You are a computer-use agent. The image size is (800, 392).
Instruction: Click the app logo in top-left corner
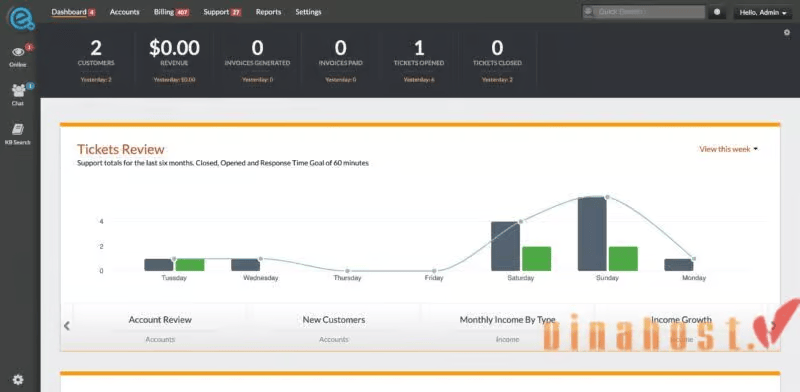point(20,17)
